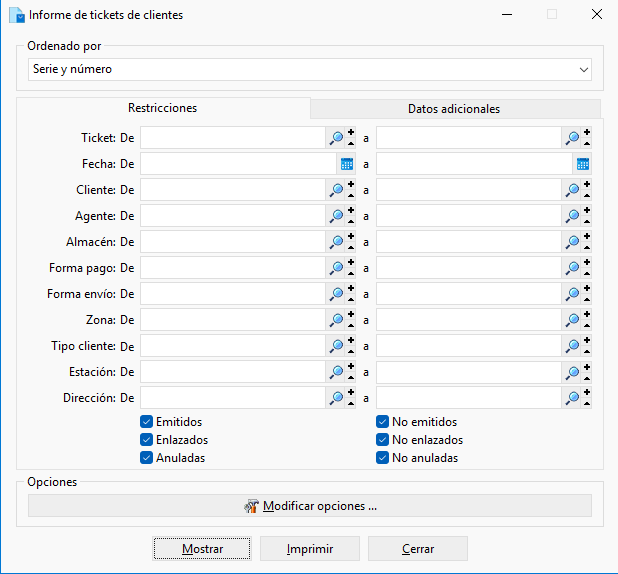
Task: Open calendar picker for Fecha start date
Action: 346,164
